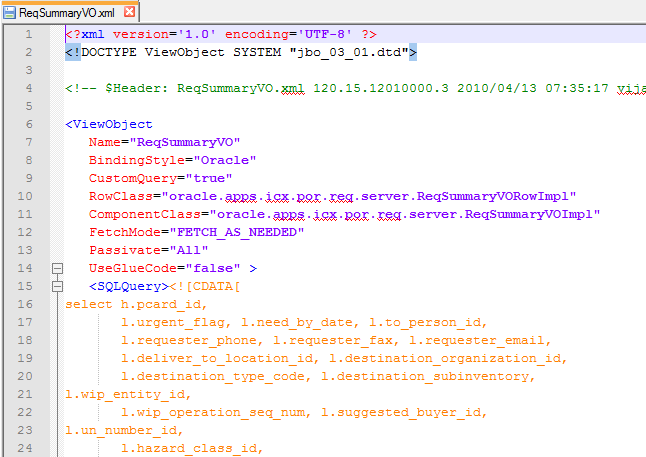Collapse the fold marker on line 14
The image size is (646, 457).
pyautogui.click(x=56, y=268)
